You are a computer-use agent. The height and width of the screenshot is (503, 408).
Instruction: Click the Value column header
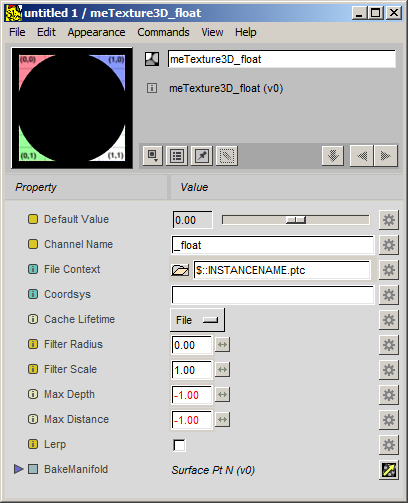[x=287, y=187]
